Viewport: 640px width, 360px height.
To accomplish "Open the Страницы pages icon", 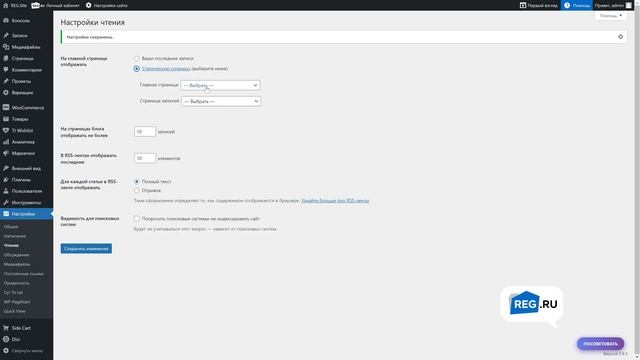I will pos(6,58).
